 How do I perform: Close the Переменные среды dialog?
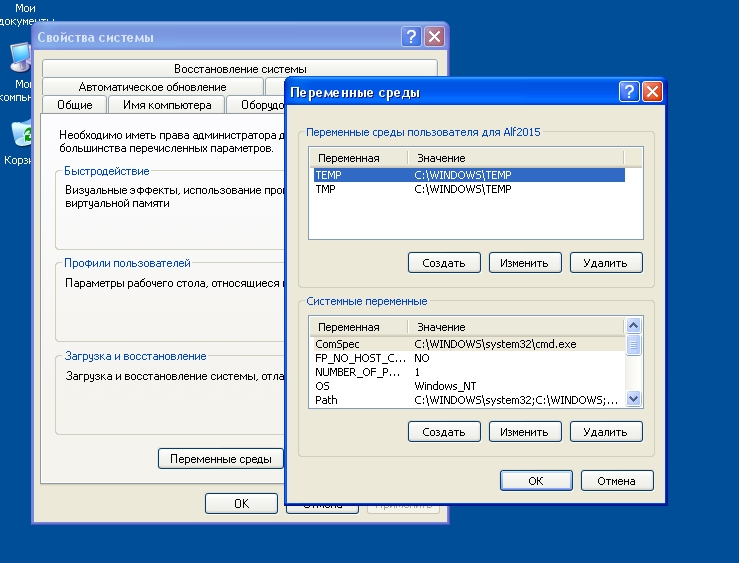[x=652, y=91]
